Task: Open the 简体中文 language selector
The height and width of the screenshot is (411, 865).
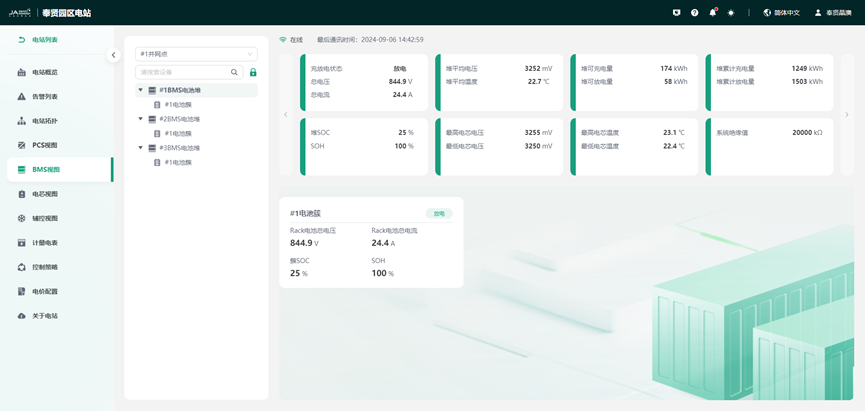Action: coord(781,13)
